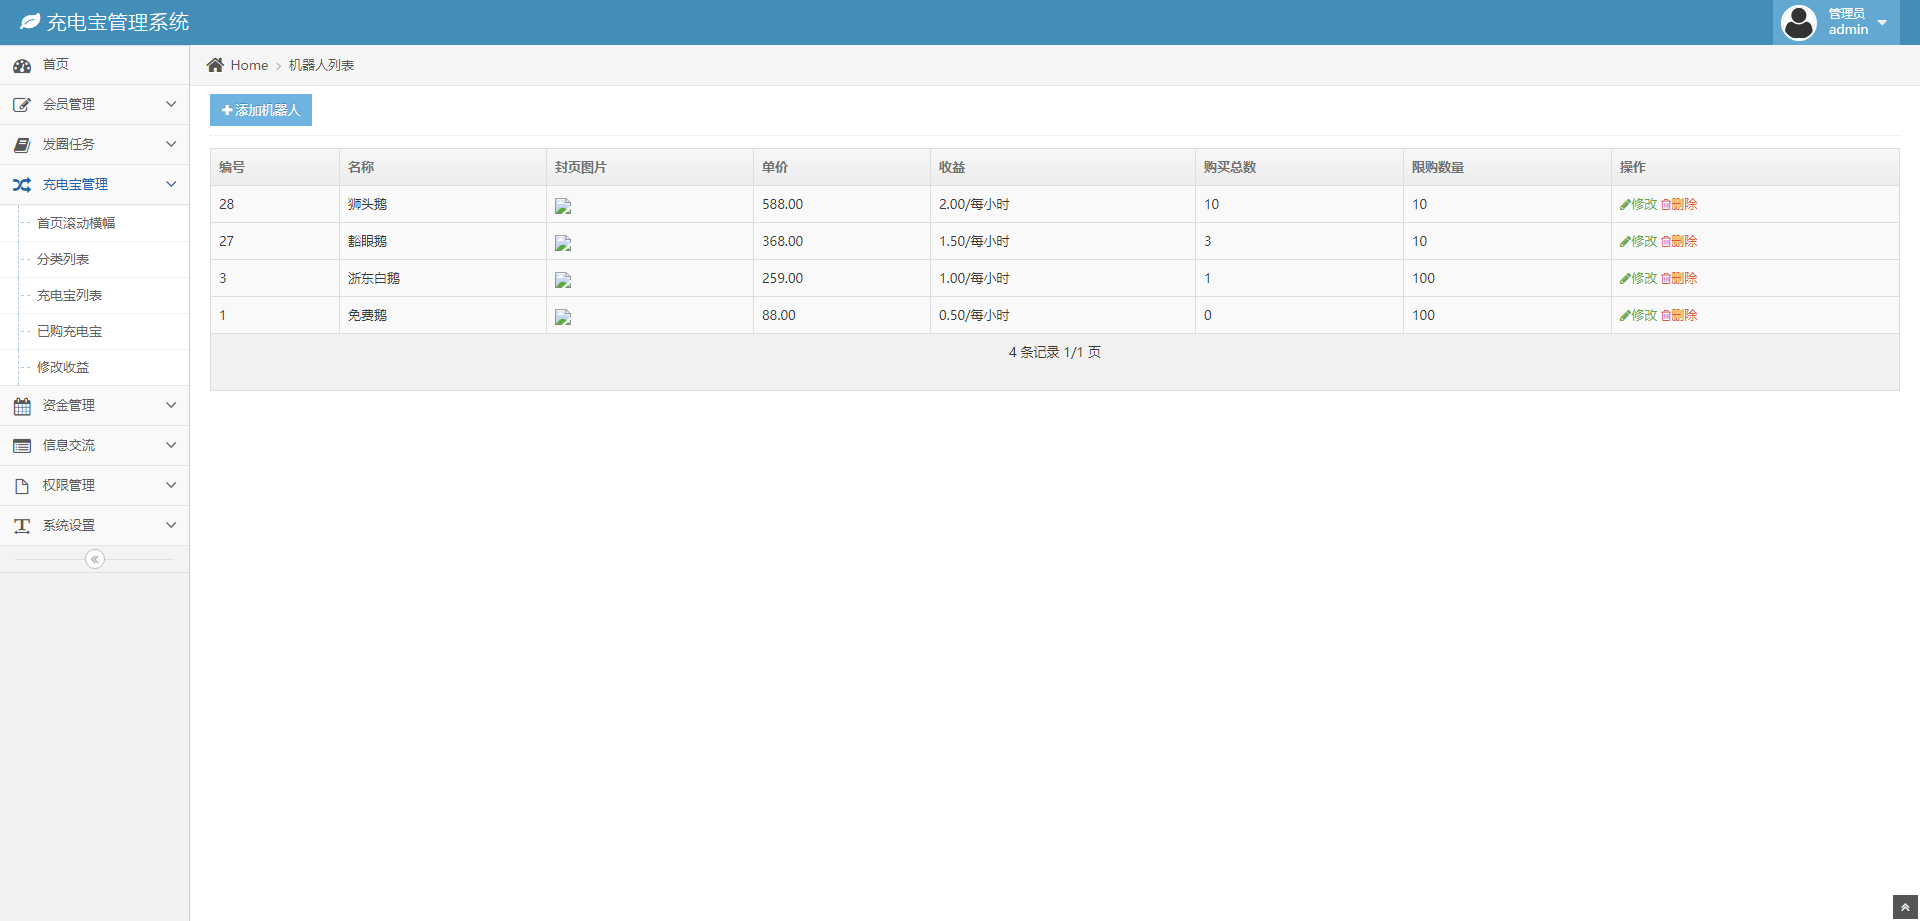
Task: Delete the 豁眼鹅 row with 删除
Action: click(1679, 241)
